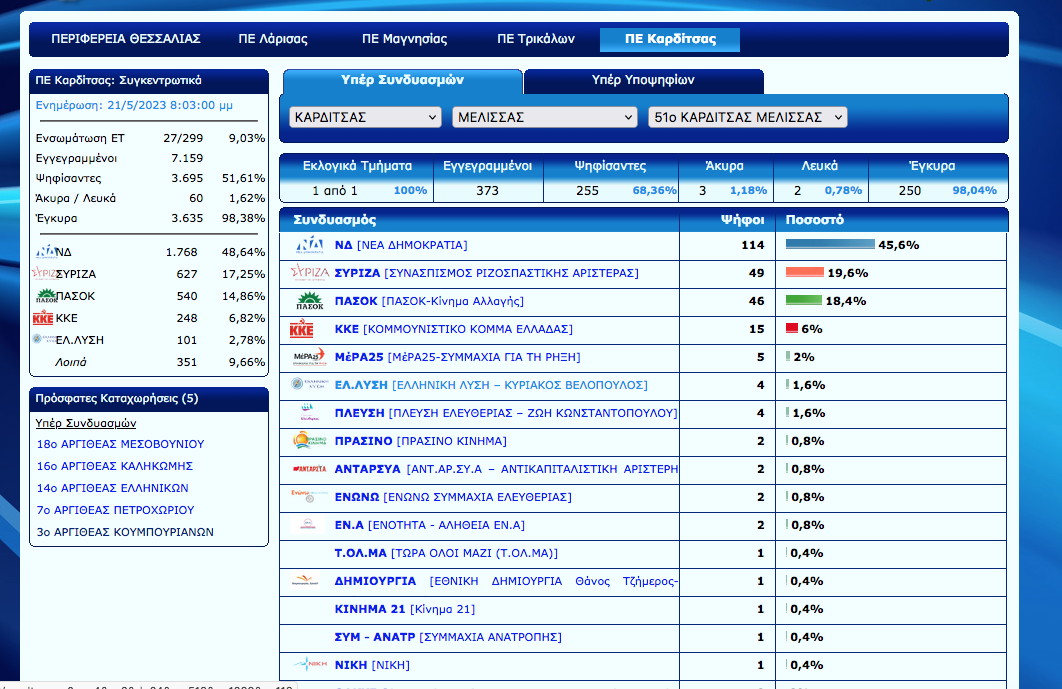Viewport: 1062px width, 689px height.
Task: Click the ΑΝΤΑΡΣΥΑ party logo
Action: (x=309, y=469)
